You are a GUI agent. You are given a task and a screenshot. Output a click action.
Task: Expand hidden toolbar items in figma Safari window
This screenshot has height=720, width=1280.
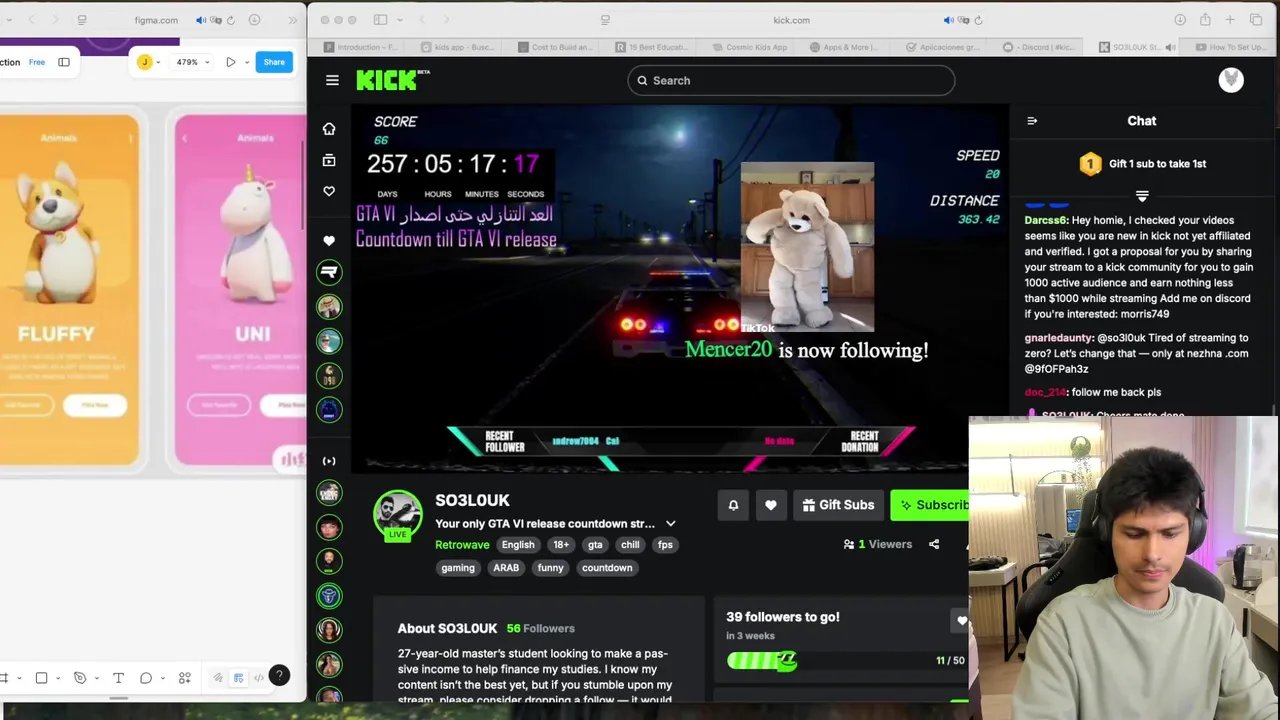click(292, 20)
